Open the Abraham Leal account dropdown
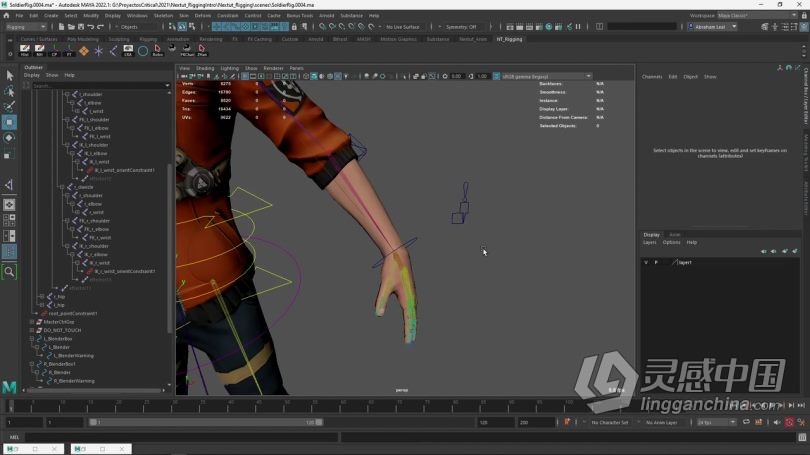The height and width of the screenshot is (455, 810). point(712,27)
